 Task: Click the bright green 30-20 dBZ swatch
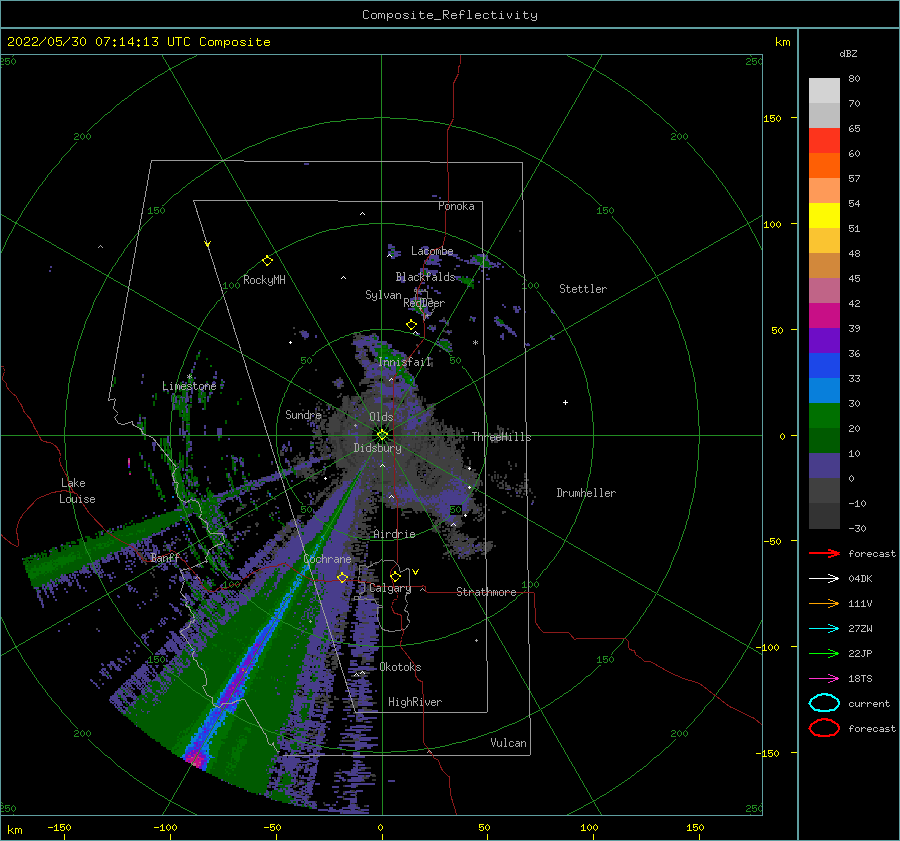coord(824,415)
